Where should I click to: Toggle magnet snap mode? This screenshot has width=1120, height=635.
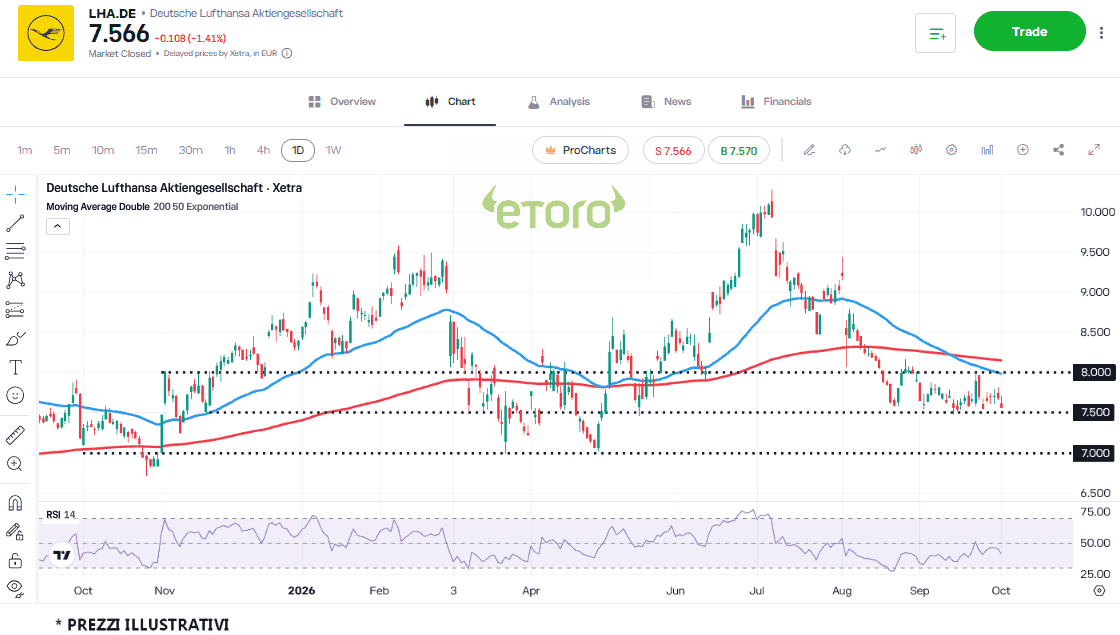[x=15, y=503]
